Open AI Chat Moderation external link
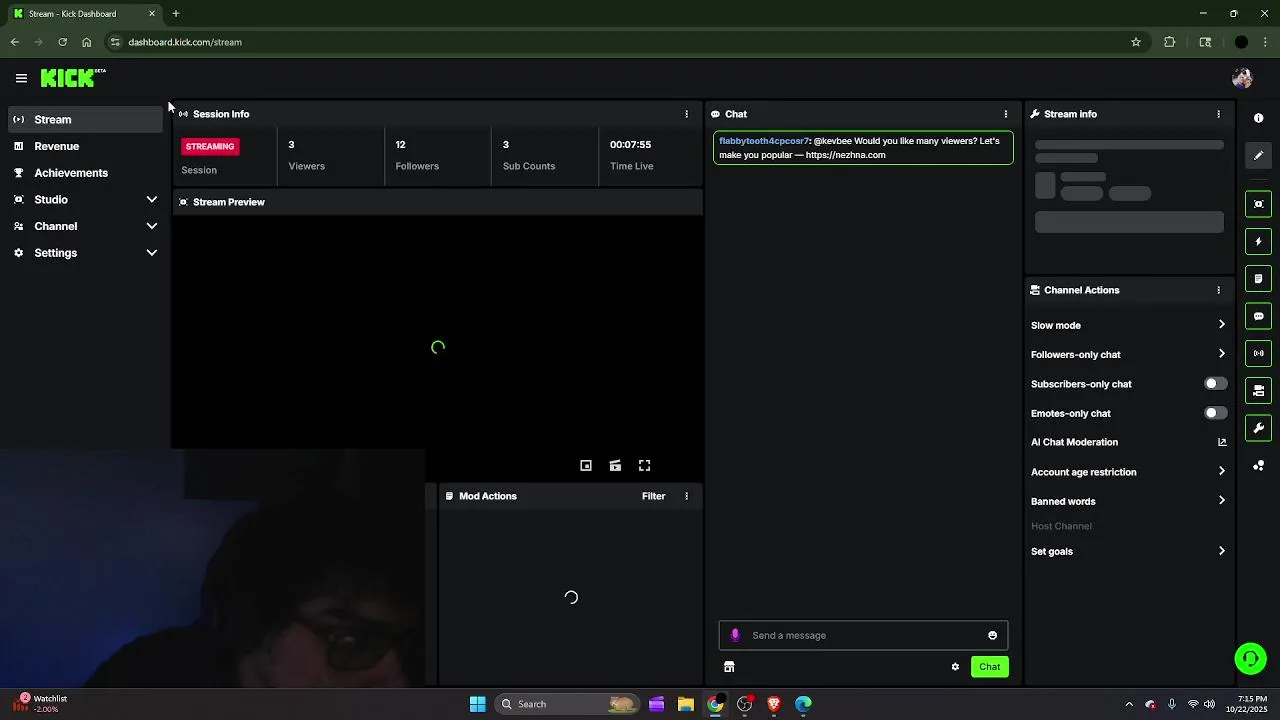The height and width of the screenshot is (720, 1280). tap(1221, 442)
